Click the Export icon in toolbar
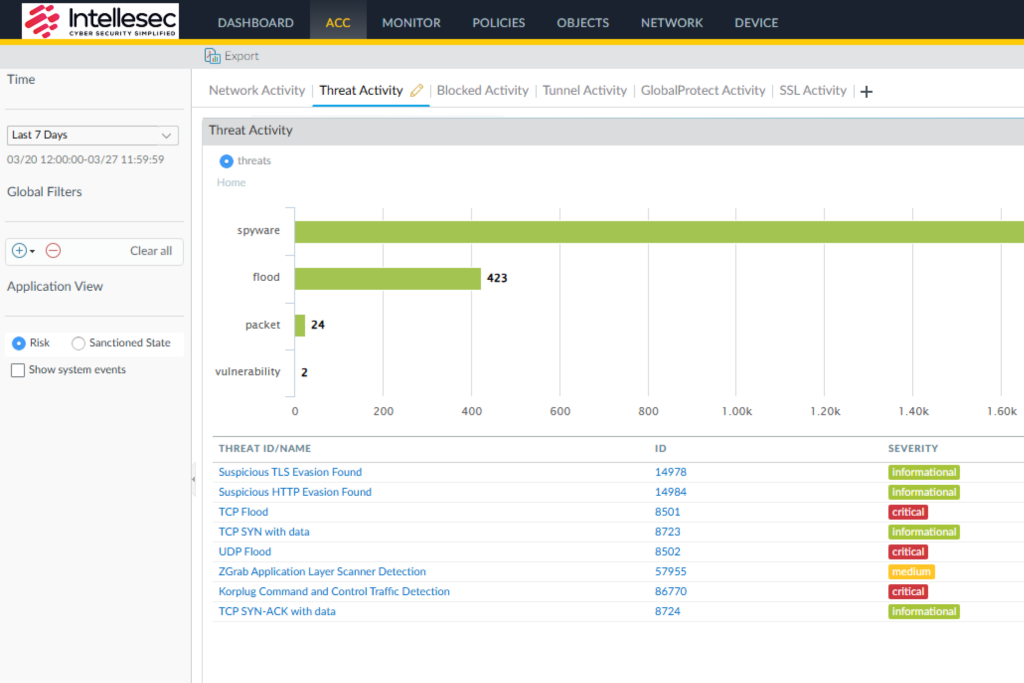The height and width of the screenshot is (683, 1024). tap(212, 56)
